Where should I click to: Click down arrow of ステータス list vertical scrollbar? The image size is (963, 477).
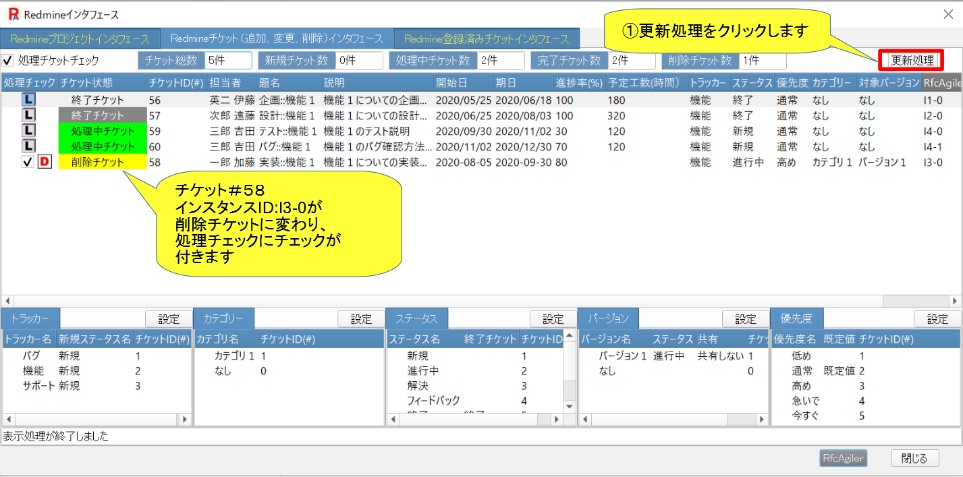pyautogui.click(x=569, y=406)
